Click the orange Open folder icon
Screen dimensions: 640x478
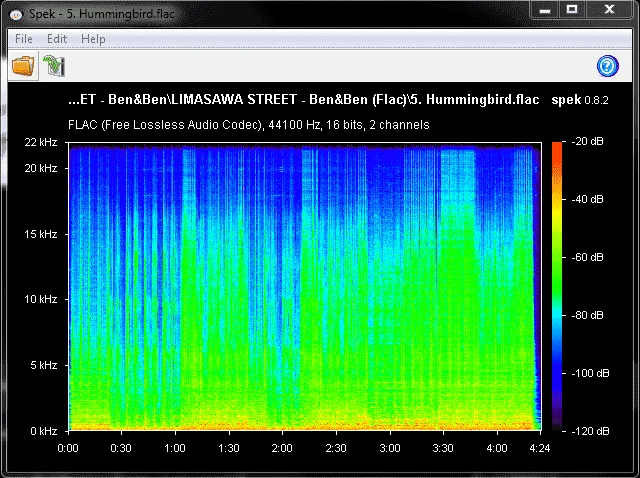[x=23, y=66]
